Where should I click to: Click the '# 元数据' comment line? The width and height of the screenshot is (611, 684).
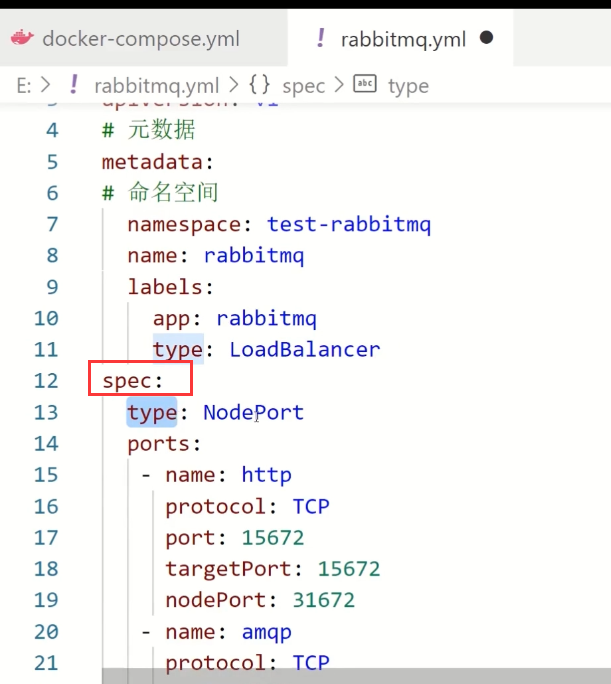pos(148,130)
